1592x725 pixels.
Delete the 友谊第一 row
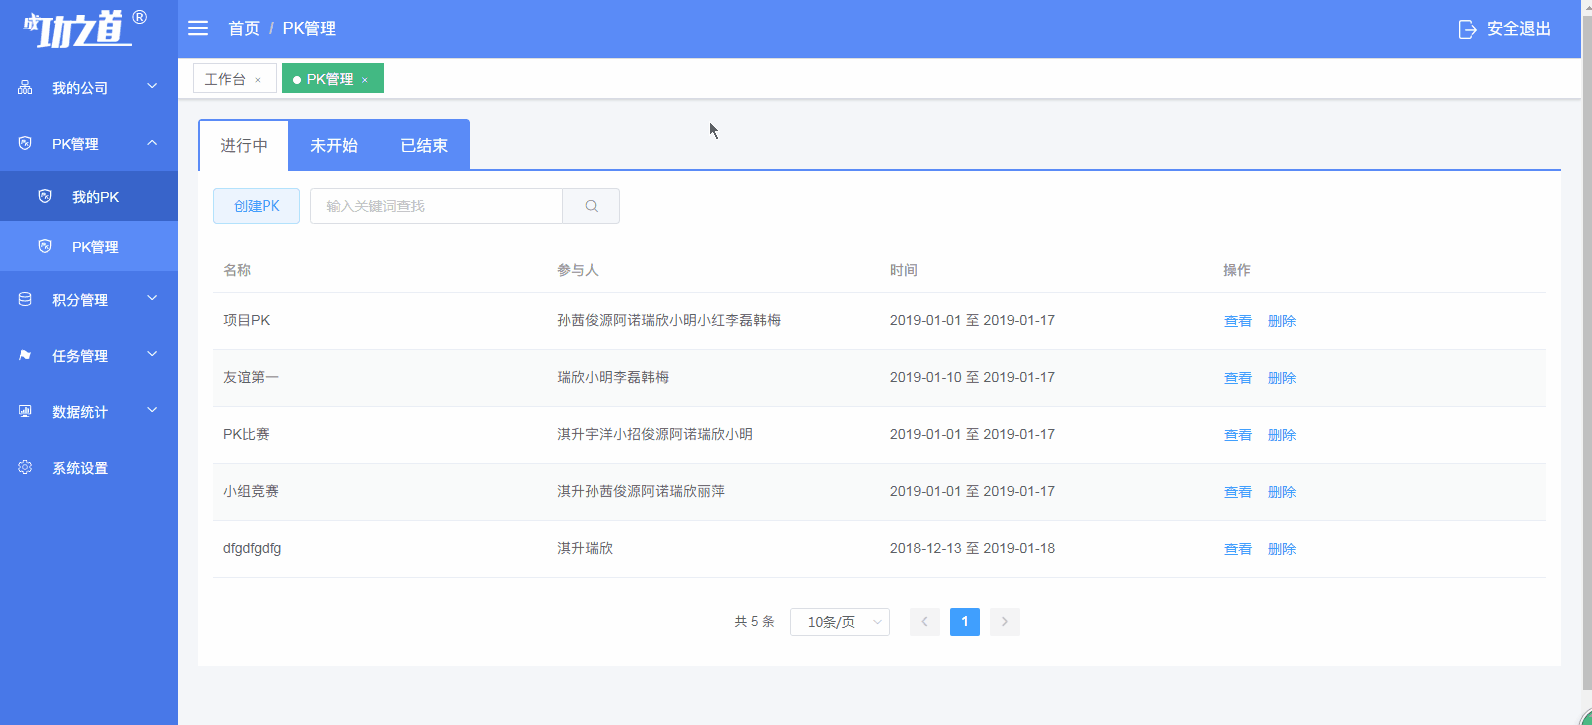click(1282, 378)
